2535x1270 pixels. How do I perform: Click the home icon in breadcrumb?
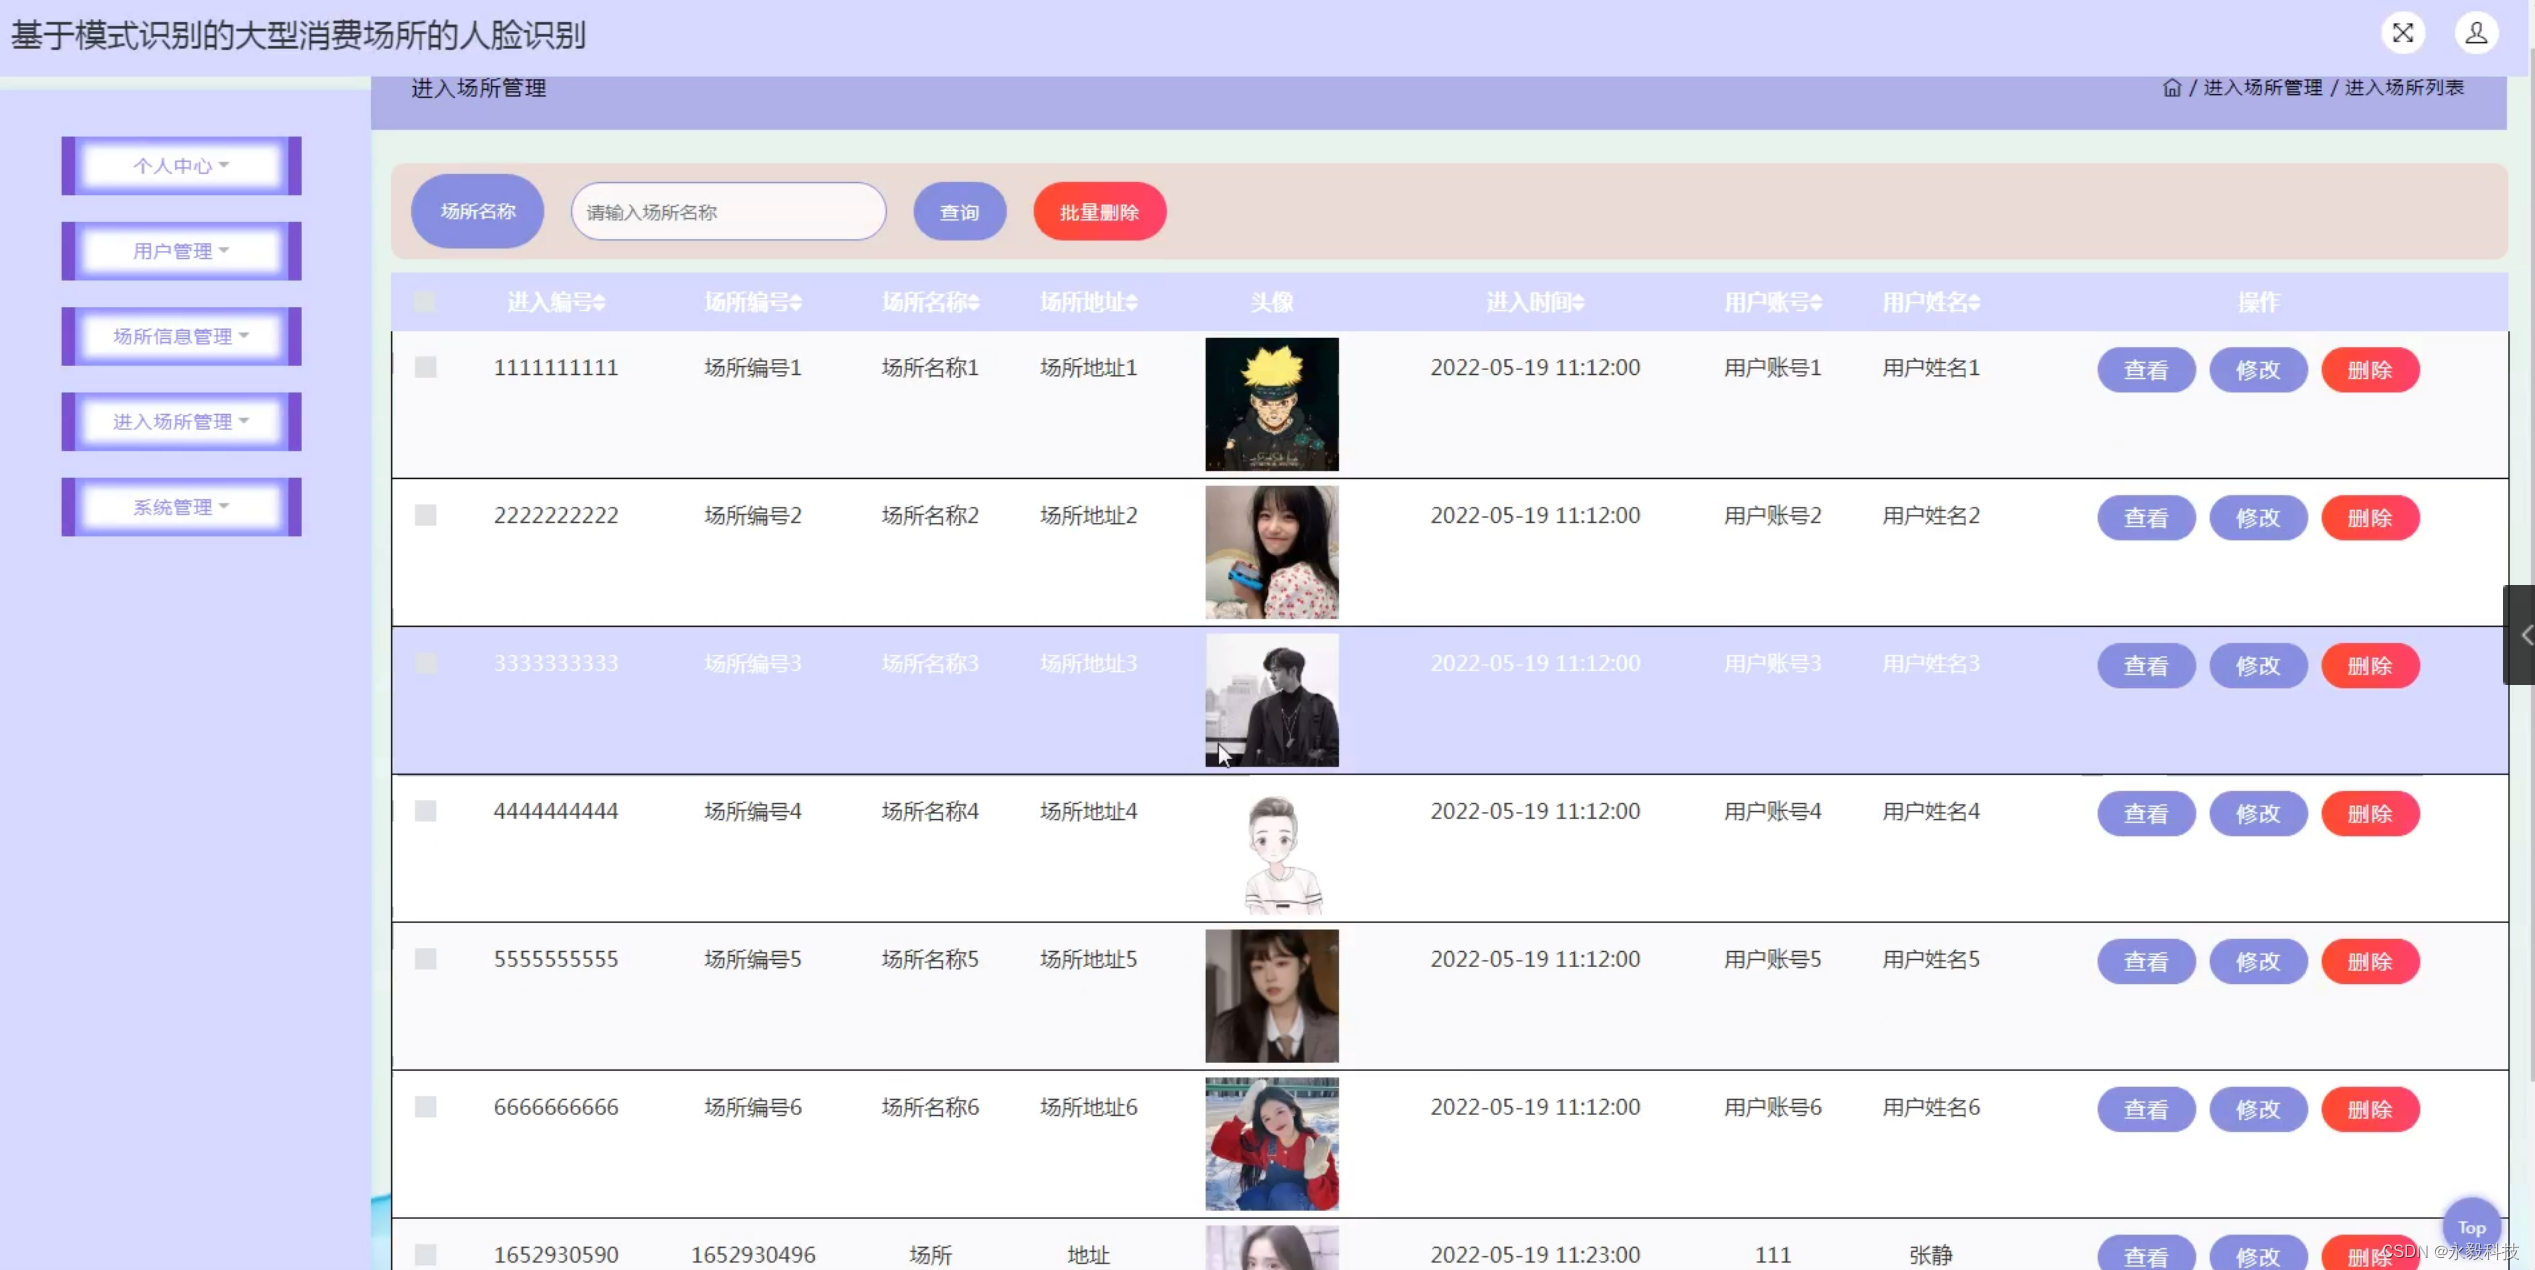[x=2171, y=88]
